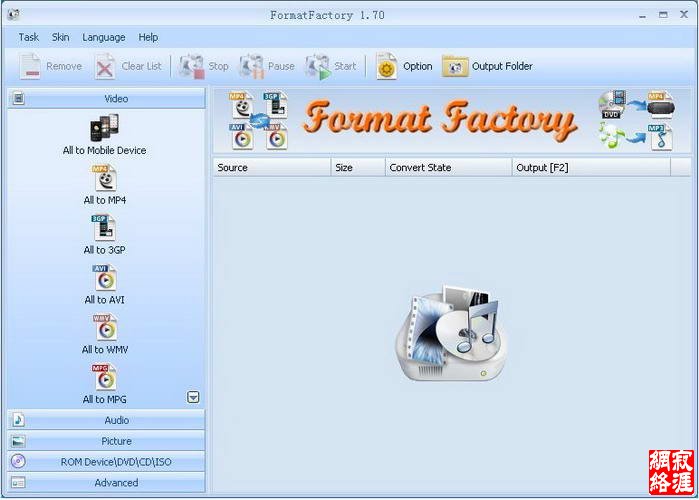
Task: Click the All to MPG label
Action: tap(104, 400)
